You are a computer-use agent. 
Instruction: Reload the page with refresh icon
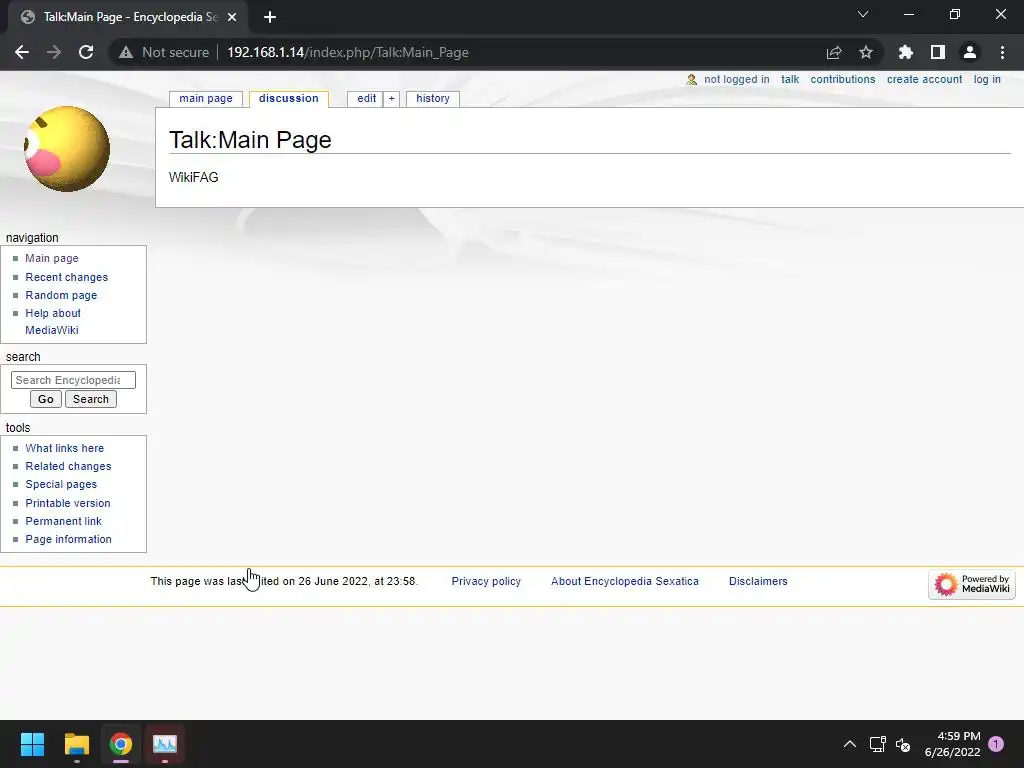point(86,52)
